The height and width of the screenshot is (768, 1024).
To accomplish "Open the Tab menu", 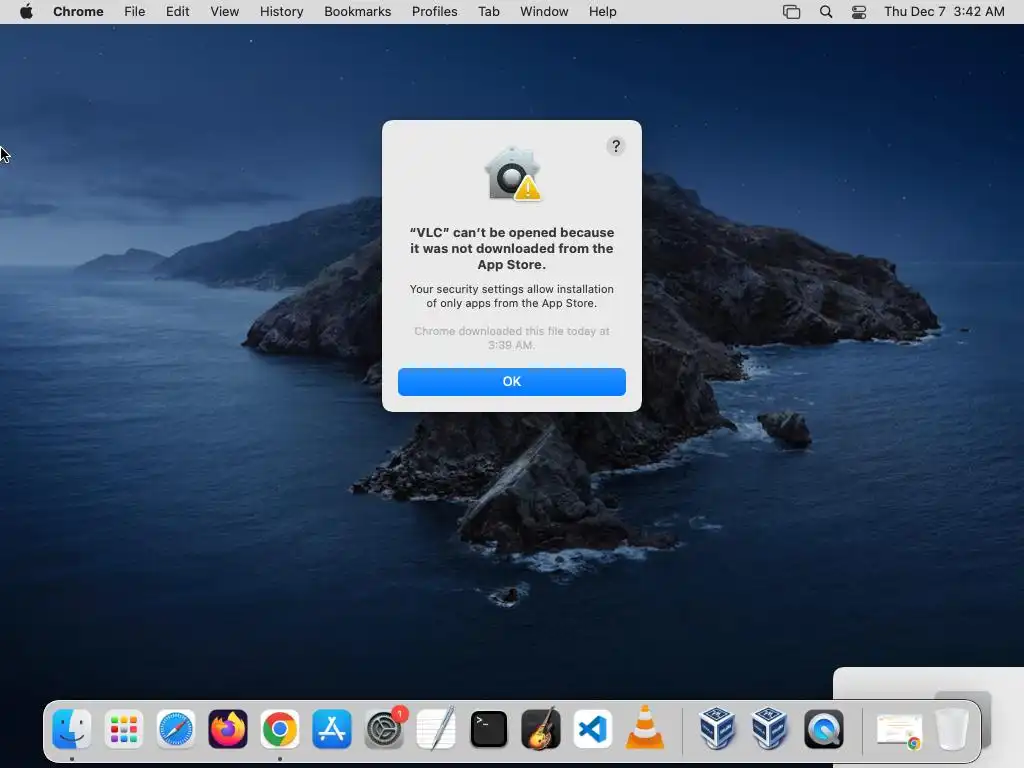I will pyautogui.click(x=488, y=12).
